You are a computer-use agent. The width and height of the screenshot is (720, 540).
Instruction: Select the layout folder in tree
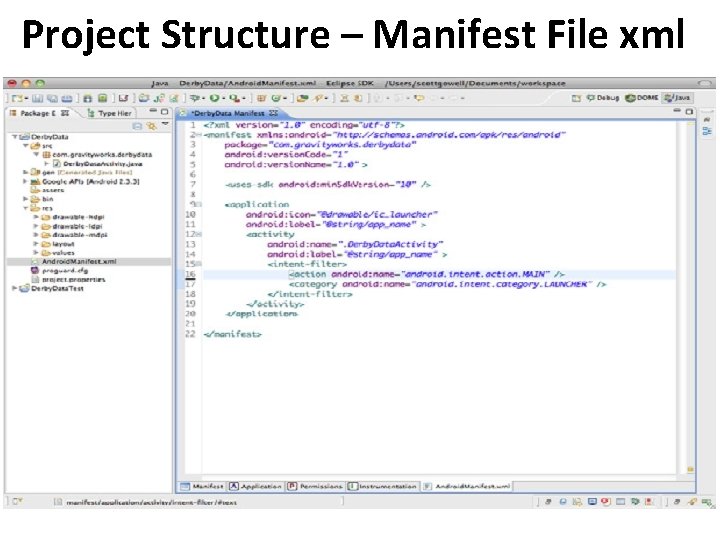click(63, 244)
